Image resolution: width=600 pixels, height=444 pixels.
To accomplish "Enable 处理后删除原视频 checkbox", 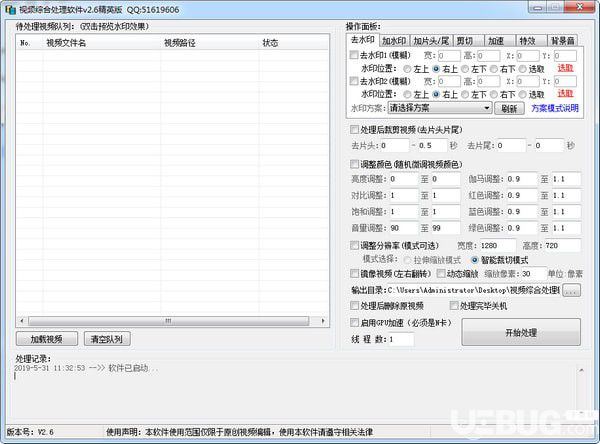I will pos(354,305).
